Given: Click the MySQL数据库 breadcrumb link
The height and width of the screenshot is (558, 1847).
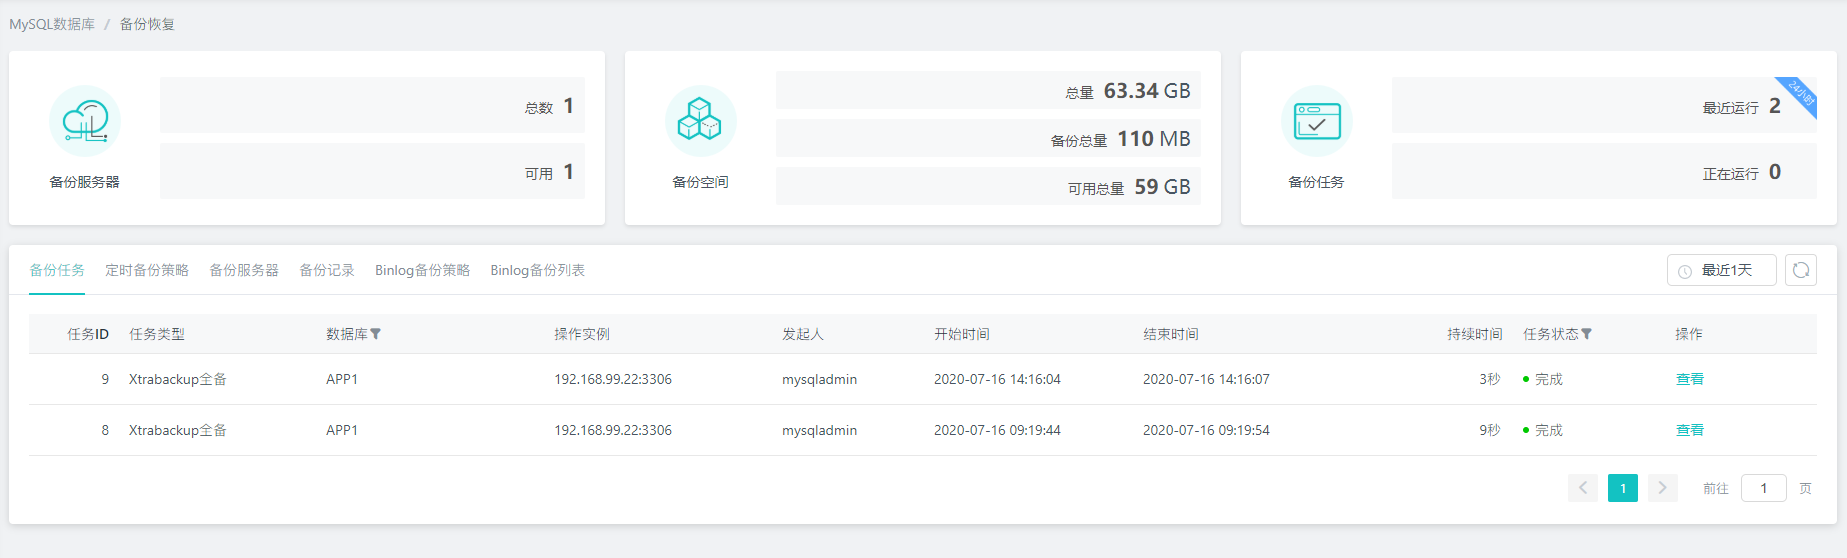Looking at the screenshot, I should click(x=52, y=24).
